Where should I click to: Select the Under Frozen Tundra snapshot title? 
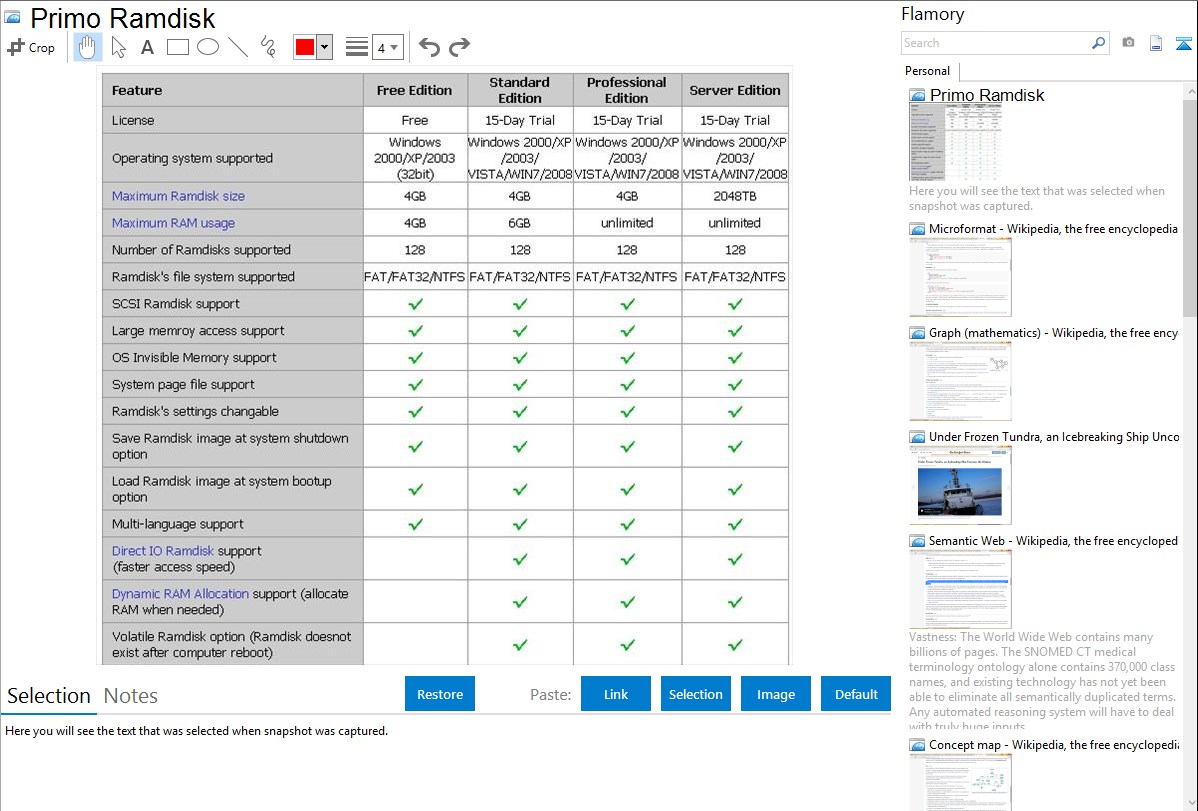pyautogui.click(x=1054, y=436)
